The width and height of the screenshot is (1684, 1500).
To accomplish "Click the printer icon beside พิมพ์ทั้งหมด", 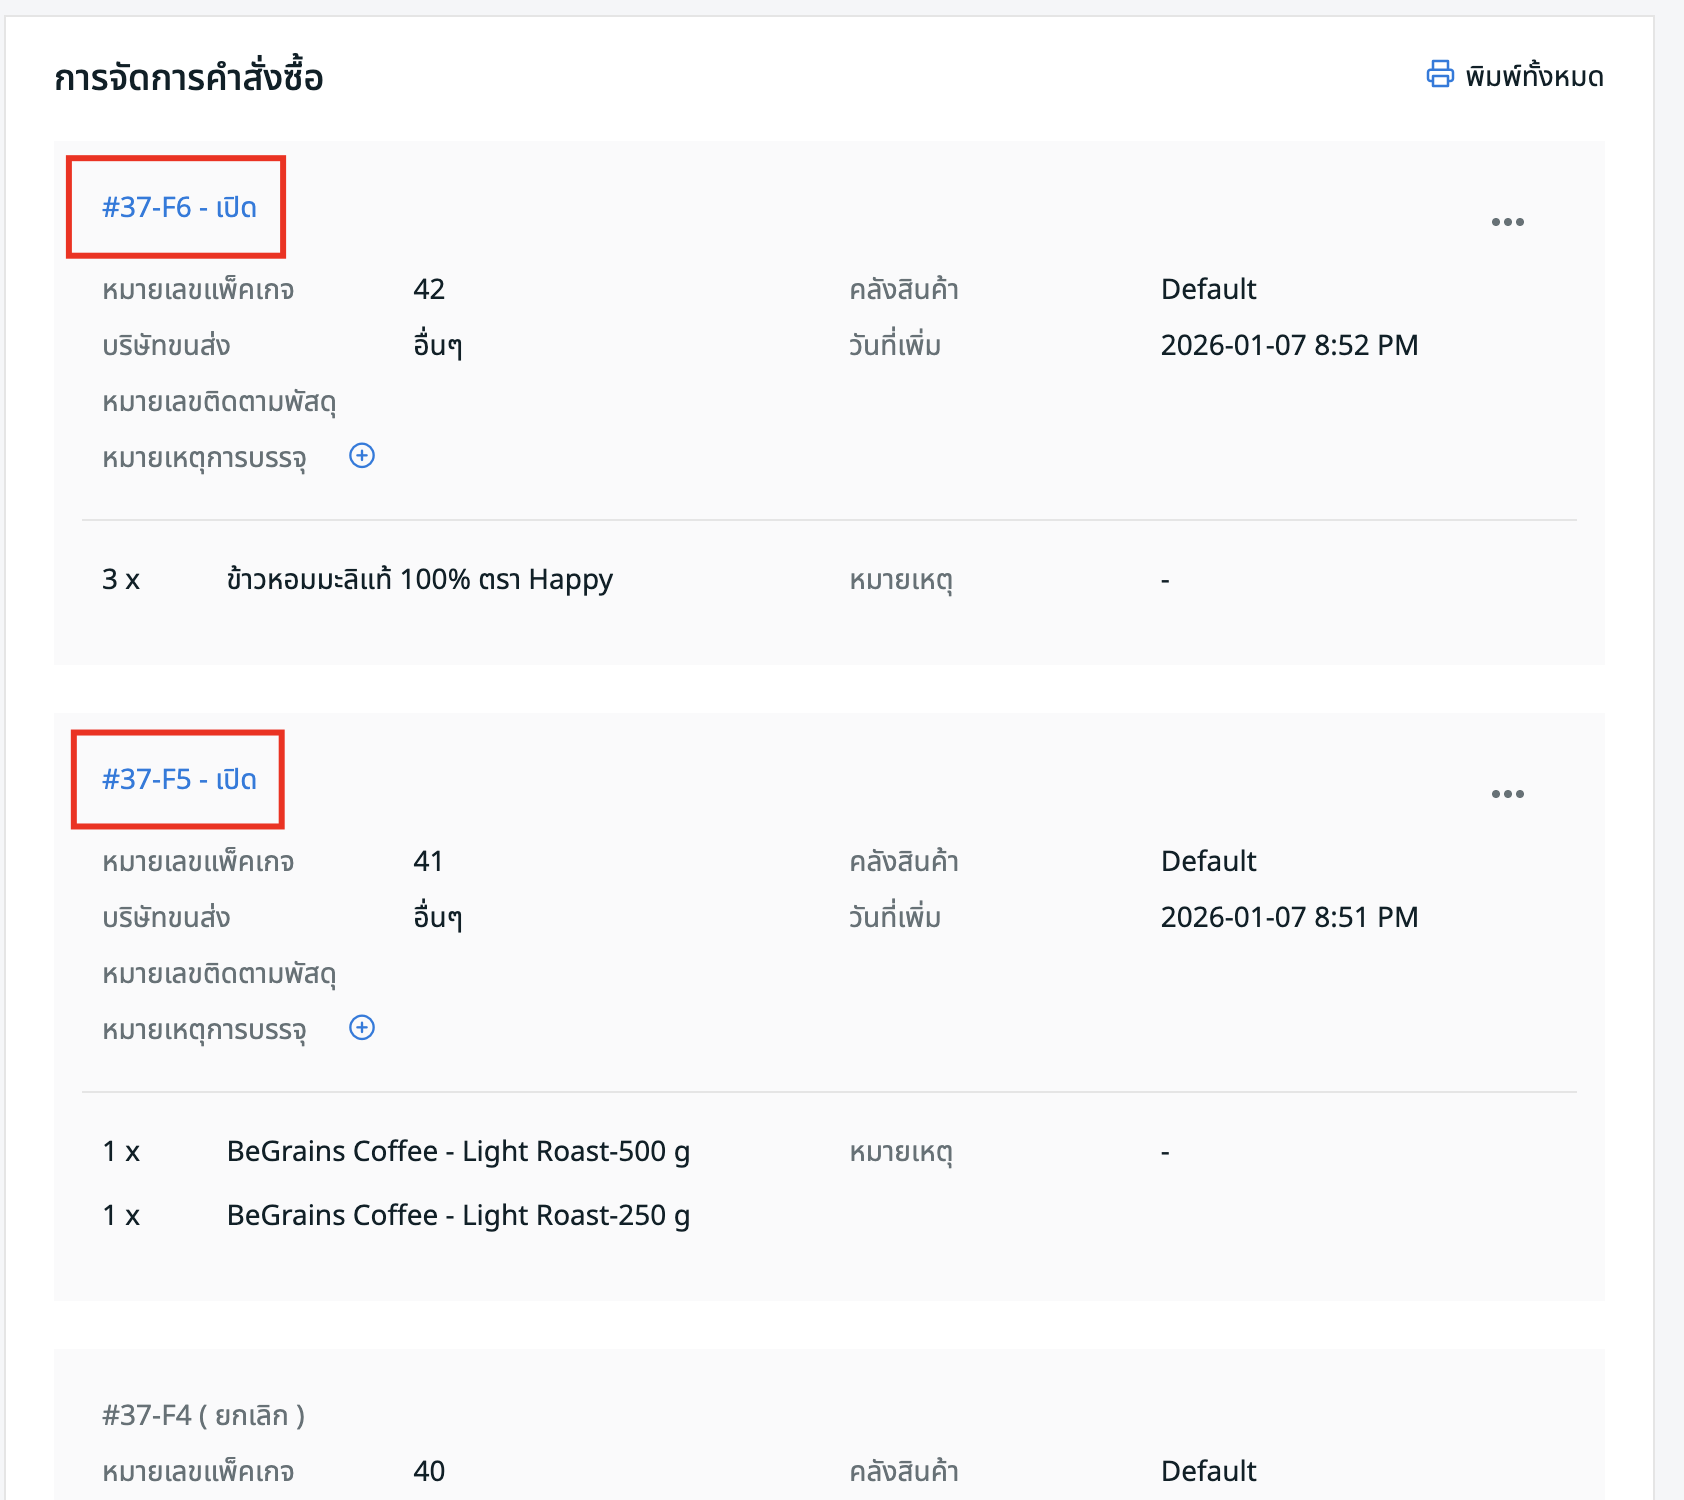I will 1439,75.
